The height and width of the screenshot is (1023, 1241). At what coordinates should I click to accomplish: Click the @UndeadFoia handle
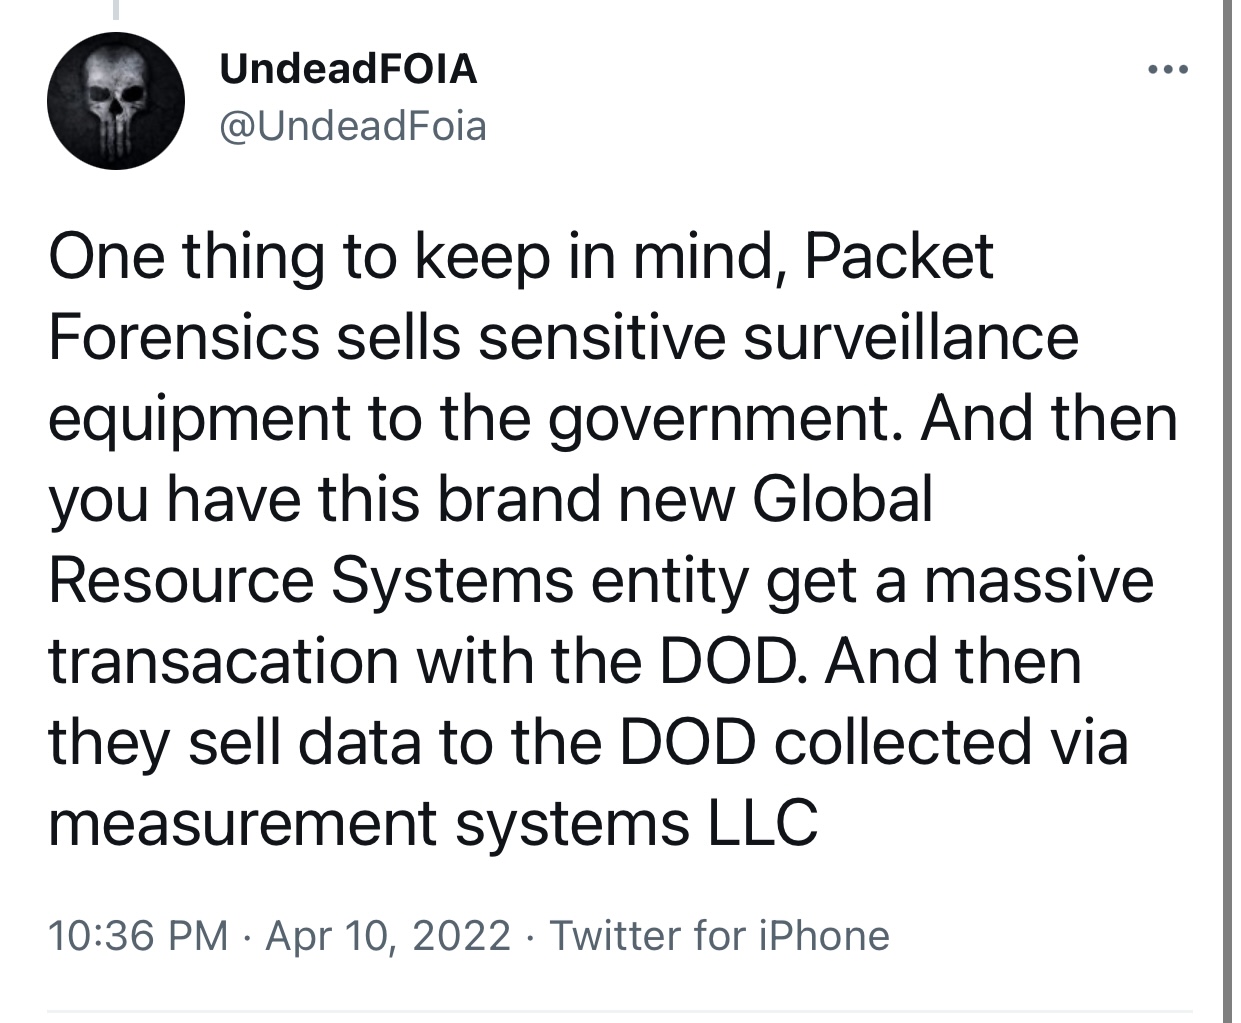point(352,126)
